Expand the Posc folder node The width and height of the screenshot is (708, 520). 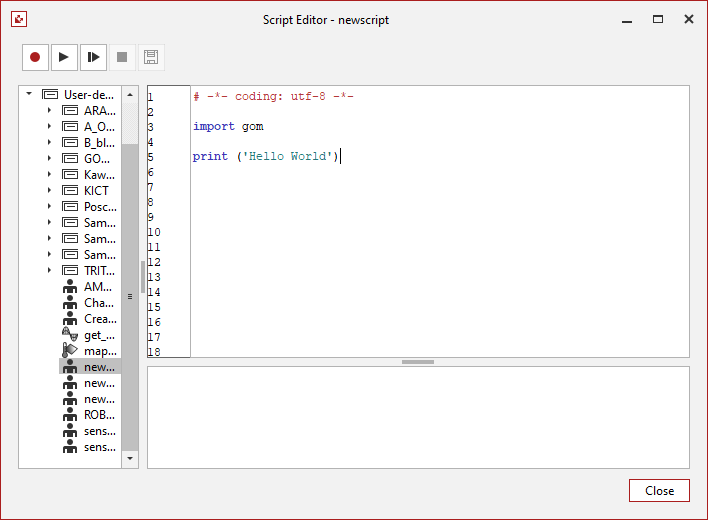(49, 207)
